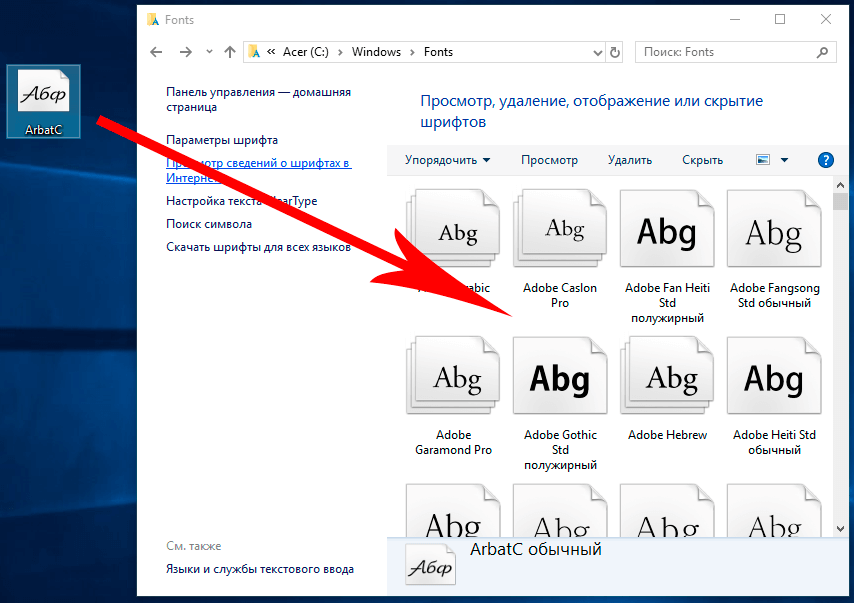Open 'Просмотр сведений о шрифтах в Интернете' link
854x603 pixels.
coord(258,170)
